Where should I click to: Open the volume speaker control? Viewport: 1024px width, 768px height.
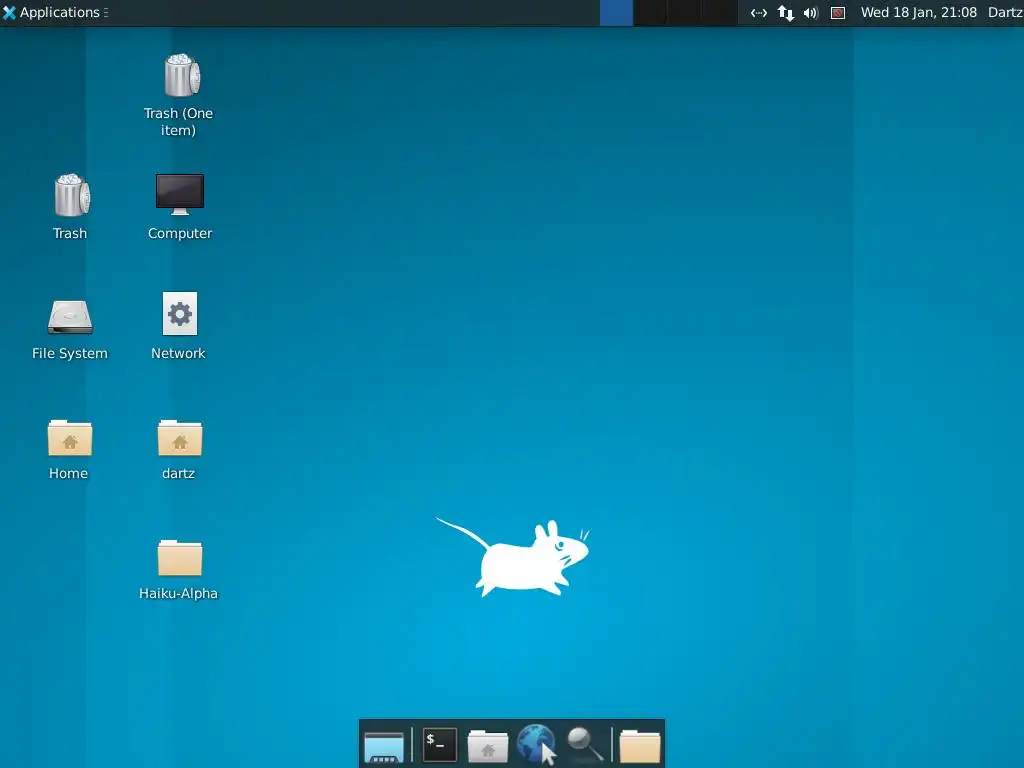(x=810, y=12)
